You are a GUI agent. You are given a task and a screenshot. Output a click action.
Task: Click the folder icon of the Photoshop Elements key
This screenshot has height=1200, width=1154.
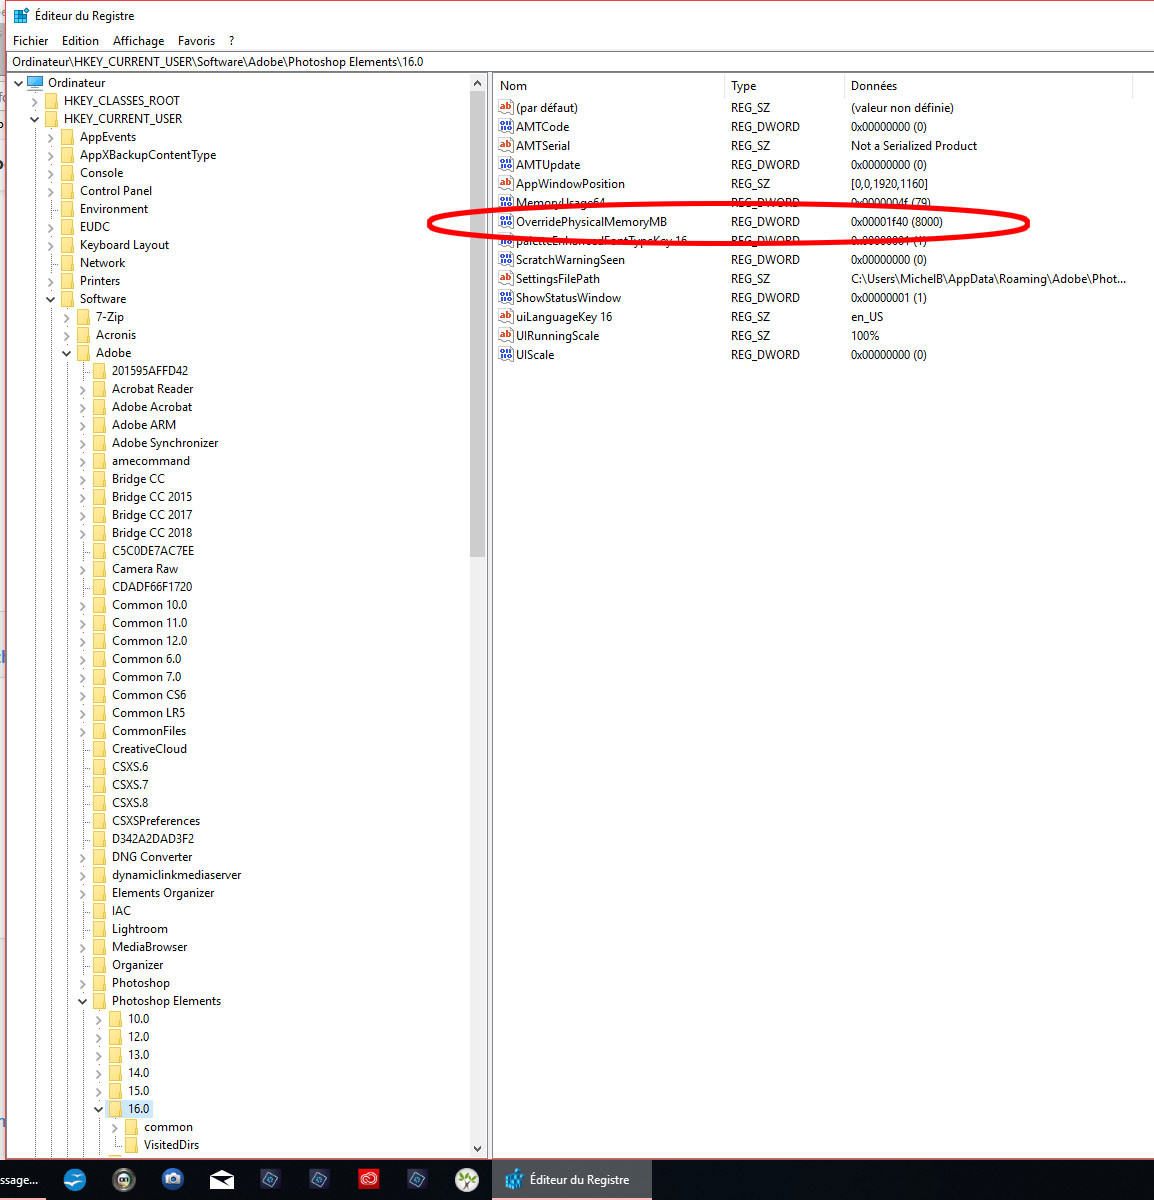click(101, 1000)
